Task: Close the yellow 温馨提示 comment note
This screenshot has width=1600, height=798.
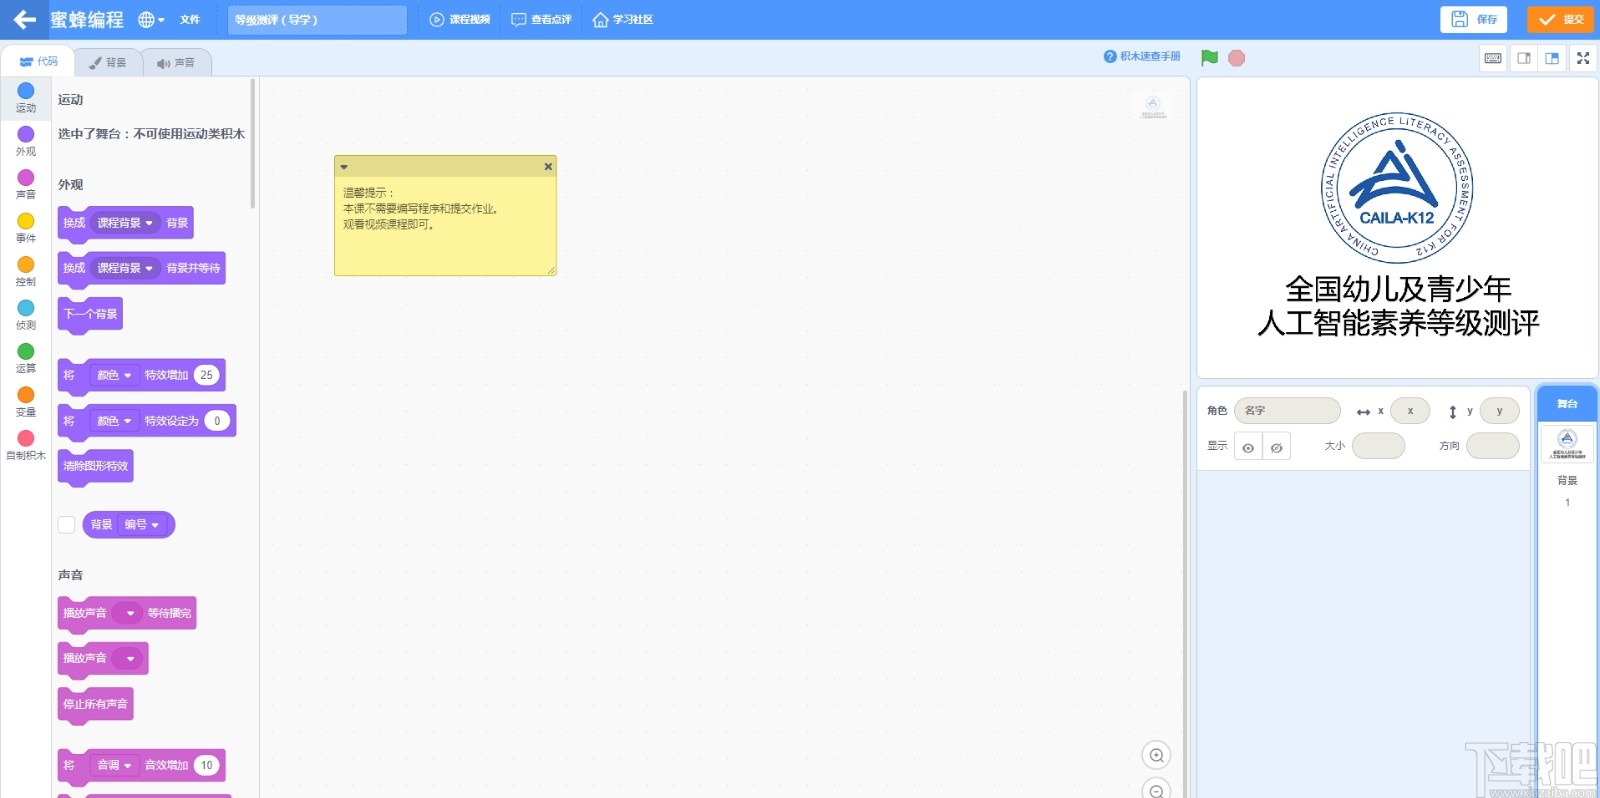Action: coord(548,167)
